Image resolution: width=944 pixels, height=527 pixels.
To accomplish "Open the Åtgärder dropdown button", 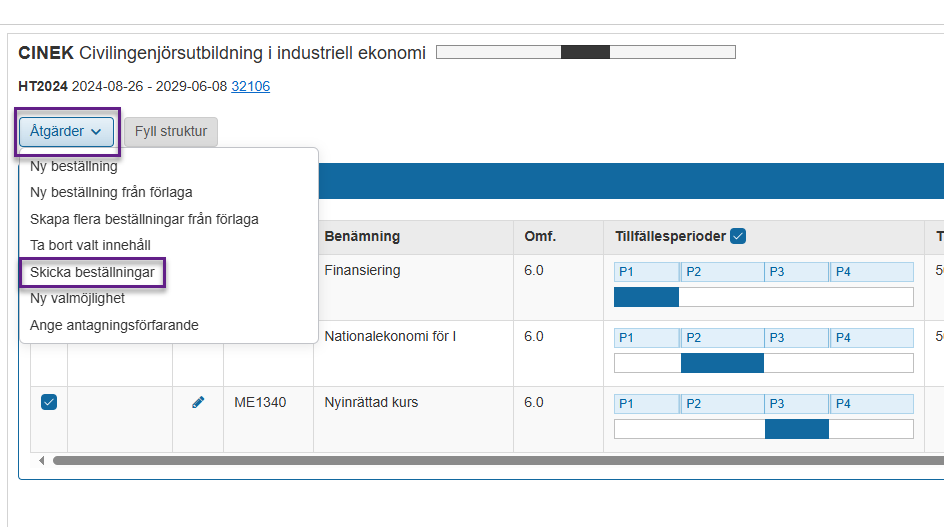I will (66, 132).
